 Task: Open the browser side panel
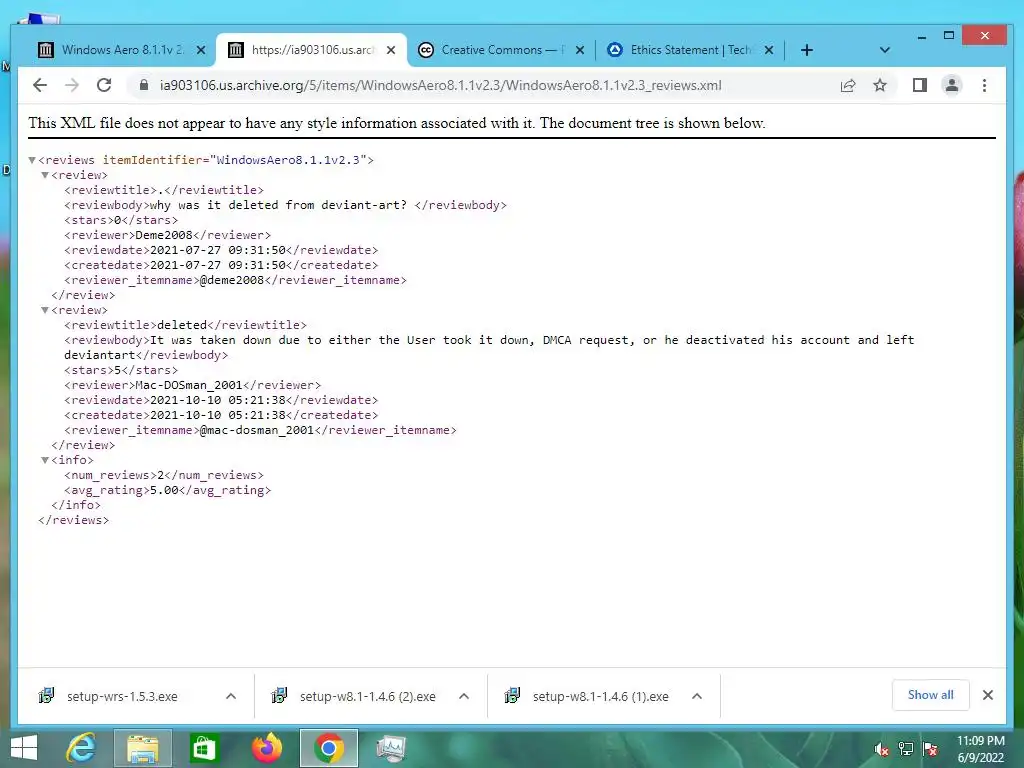[920, 86]
